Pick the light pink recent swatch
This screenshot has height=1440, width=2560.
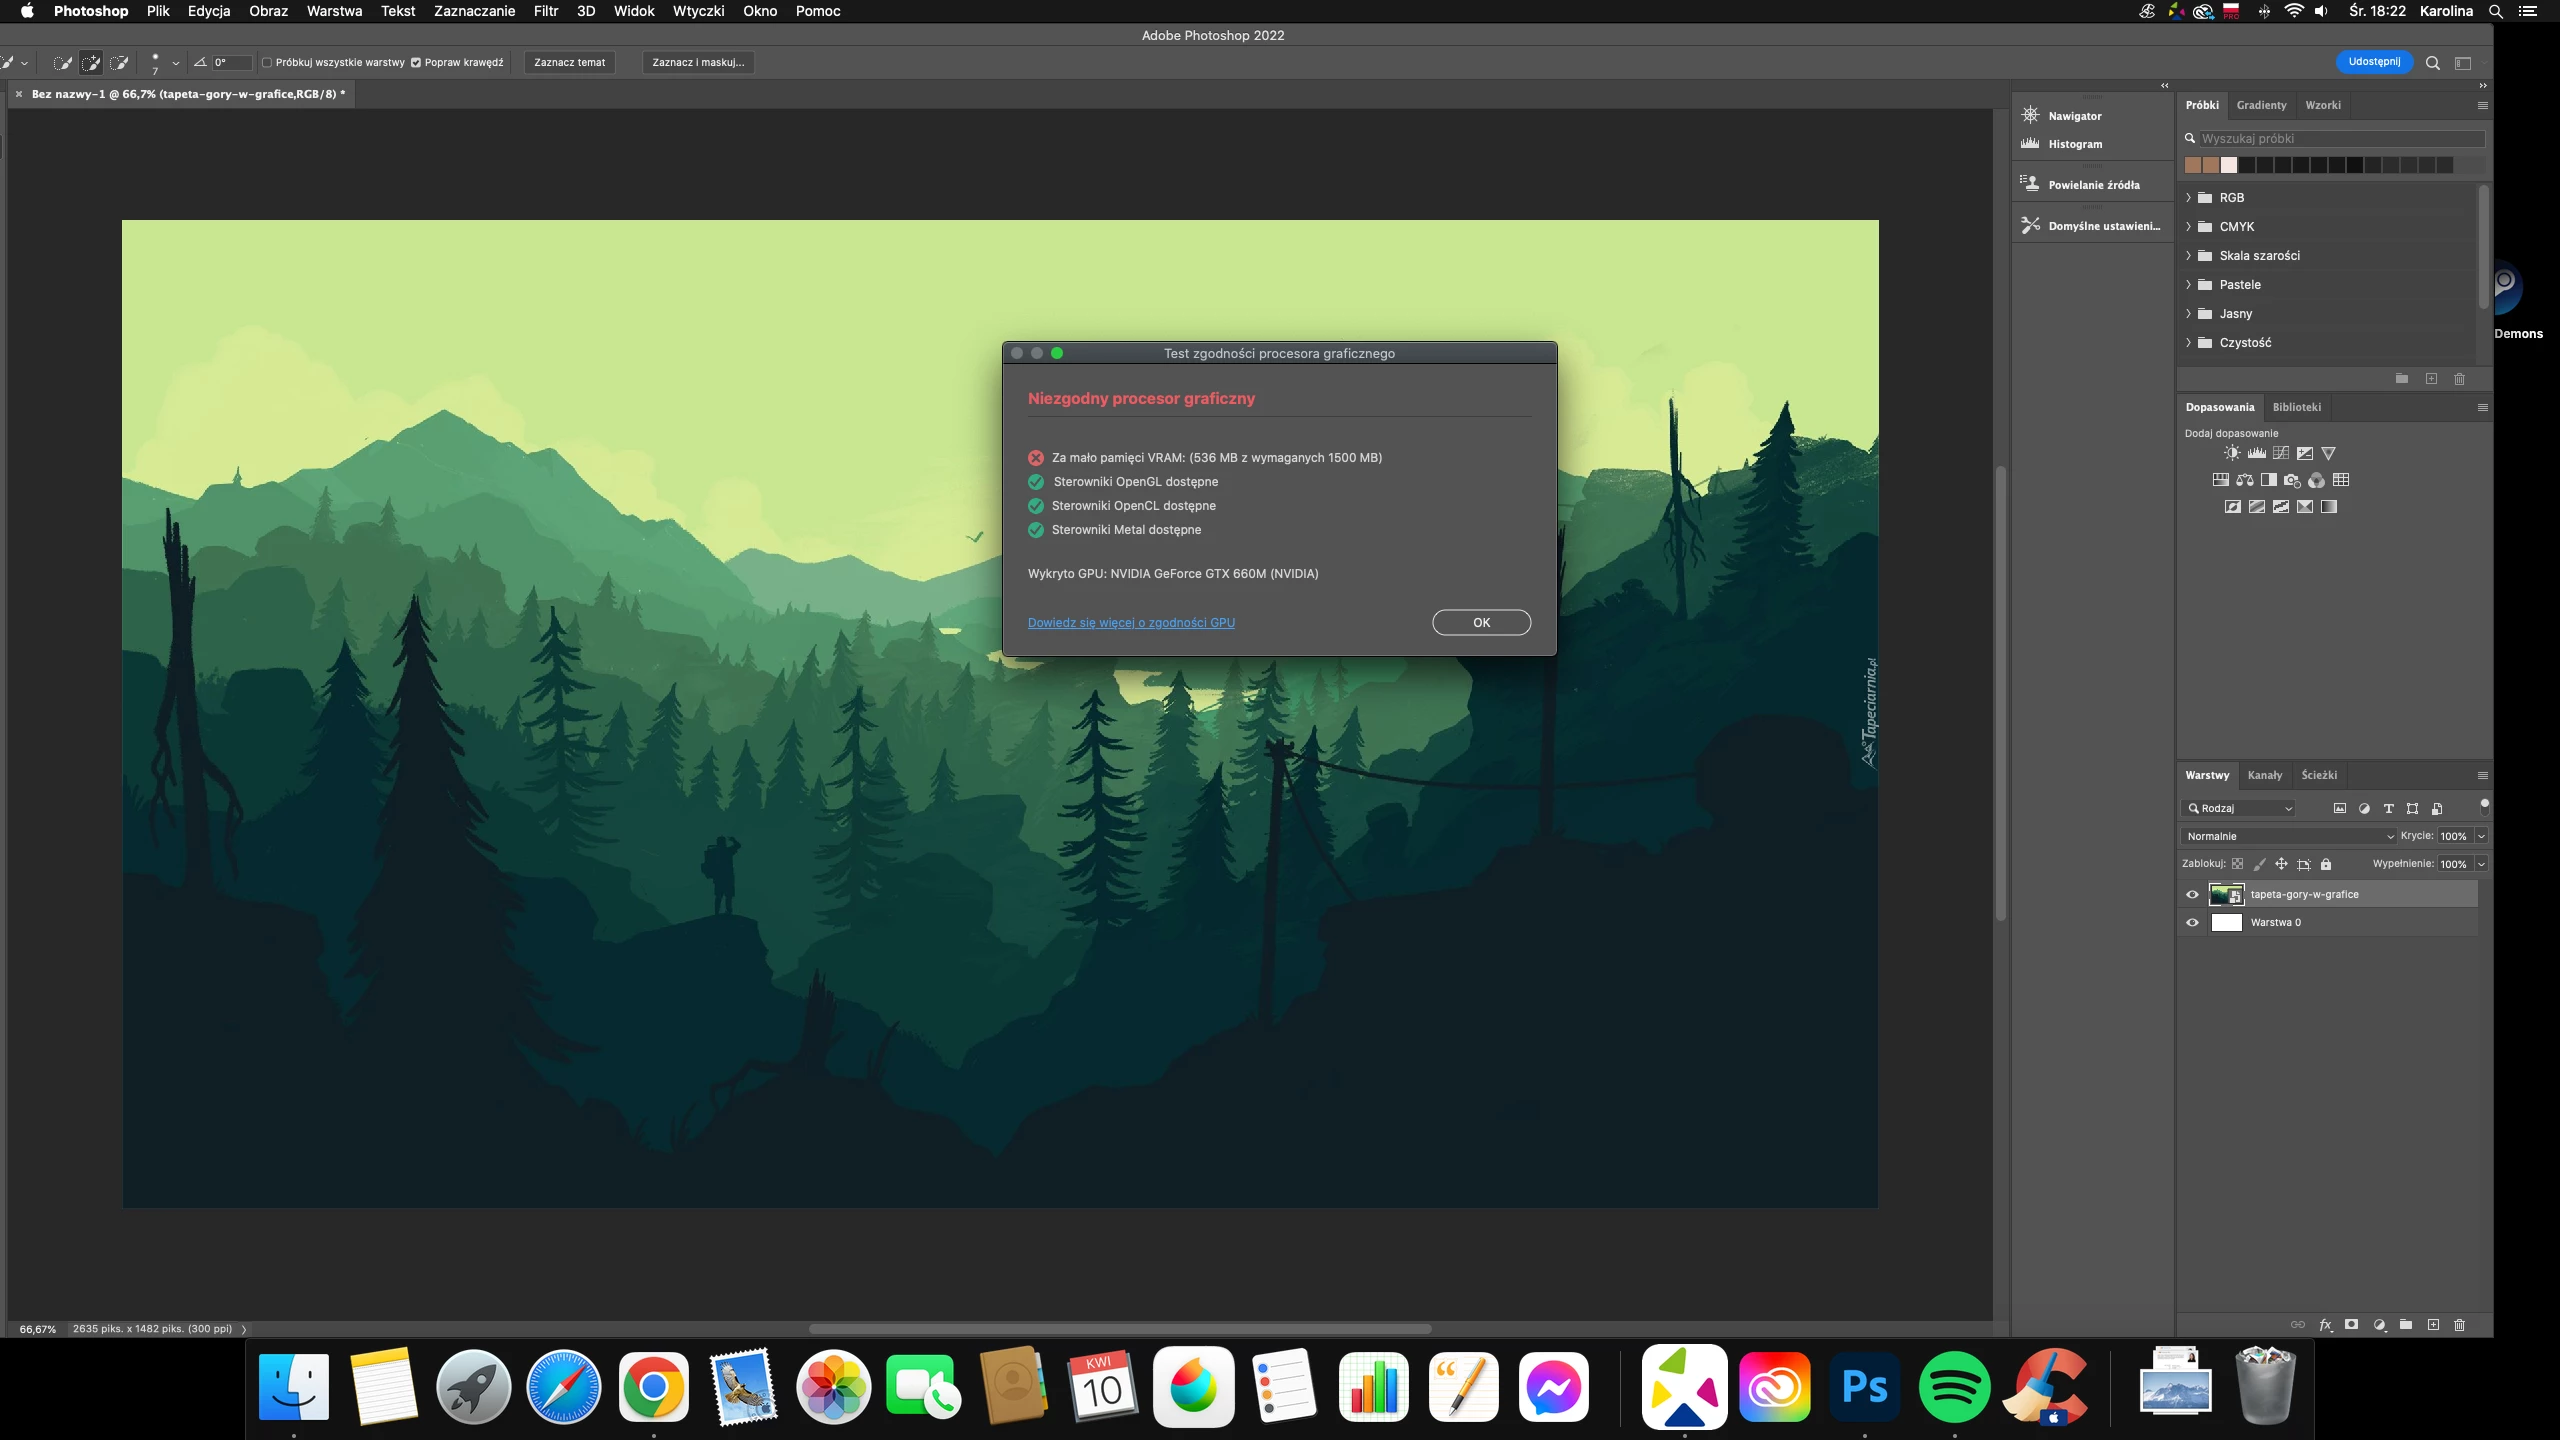coord(2229,165)
